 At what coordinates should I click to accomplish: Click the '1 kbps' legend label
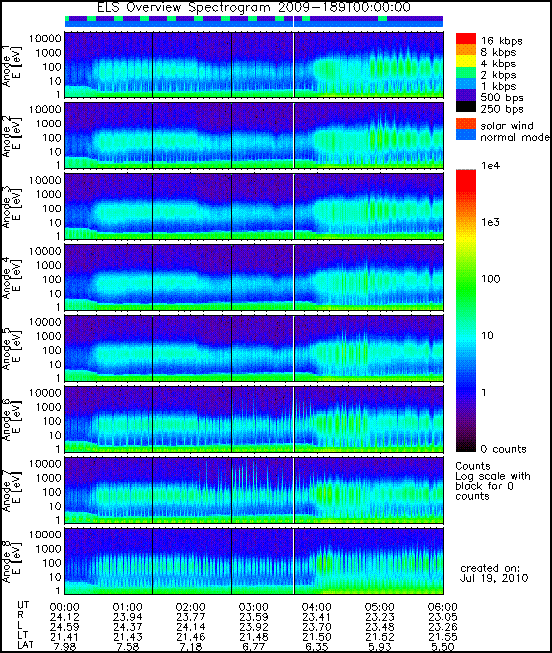pyautogui.click(x=498, y=86)
